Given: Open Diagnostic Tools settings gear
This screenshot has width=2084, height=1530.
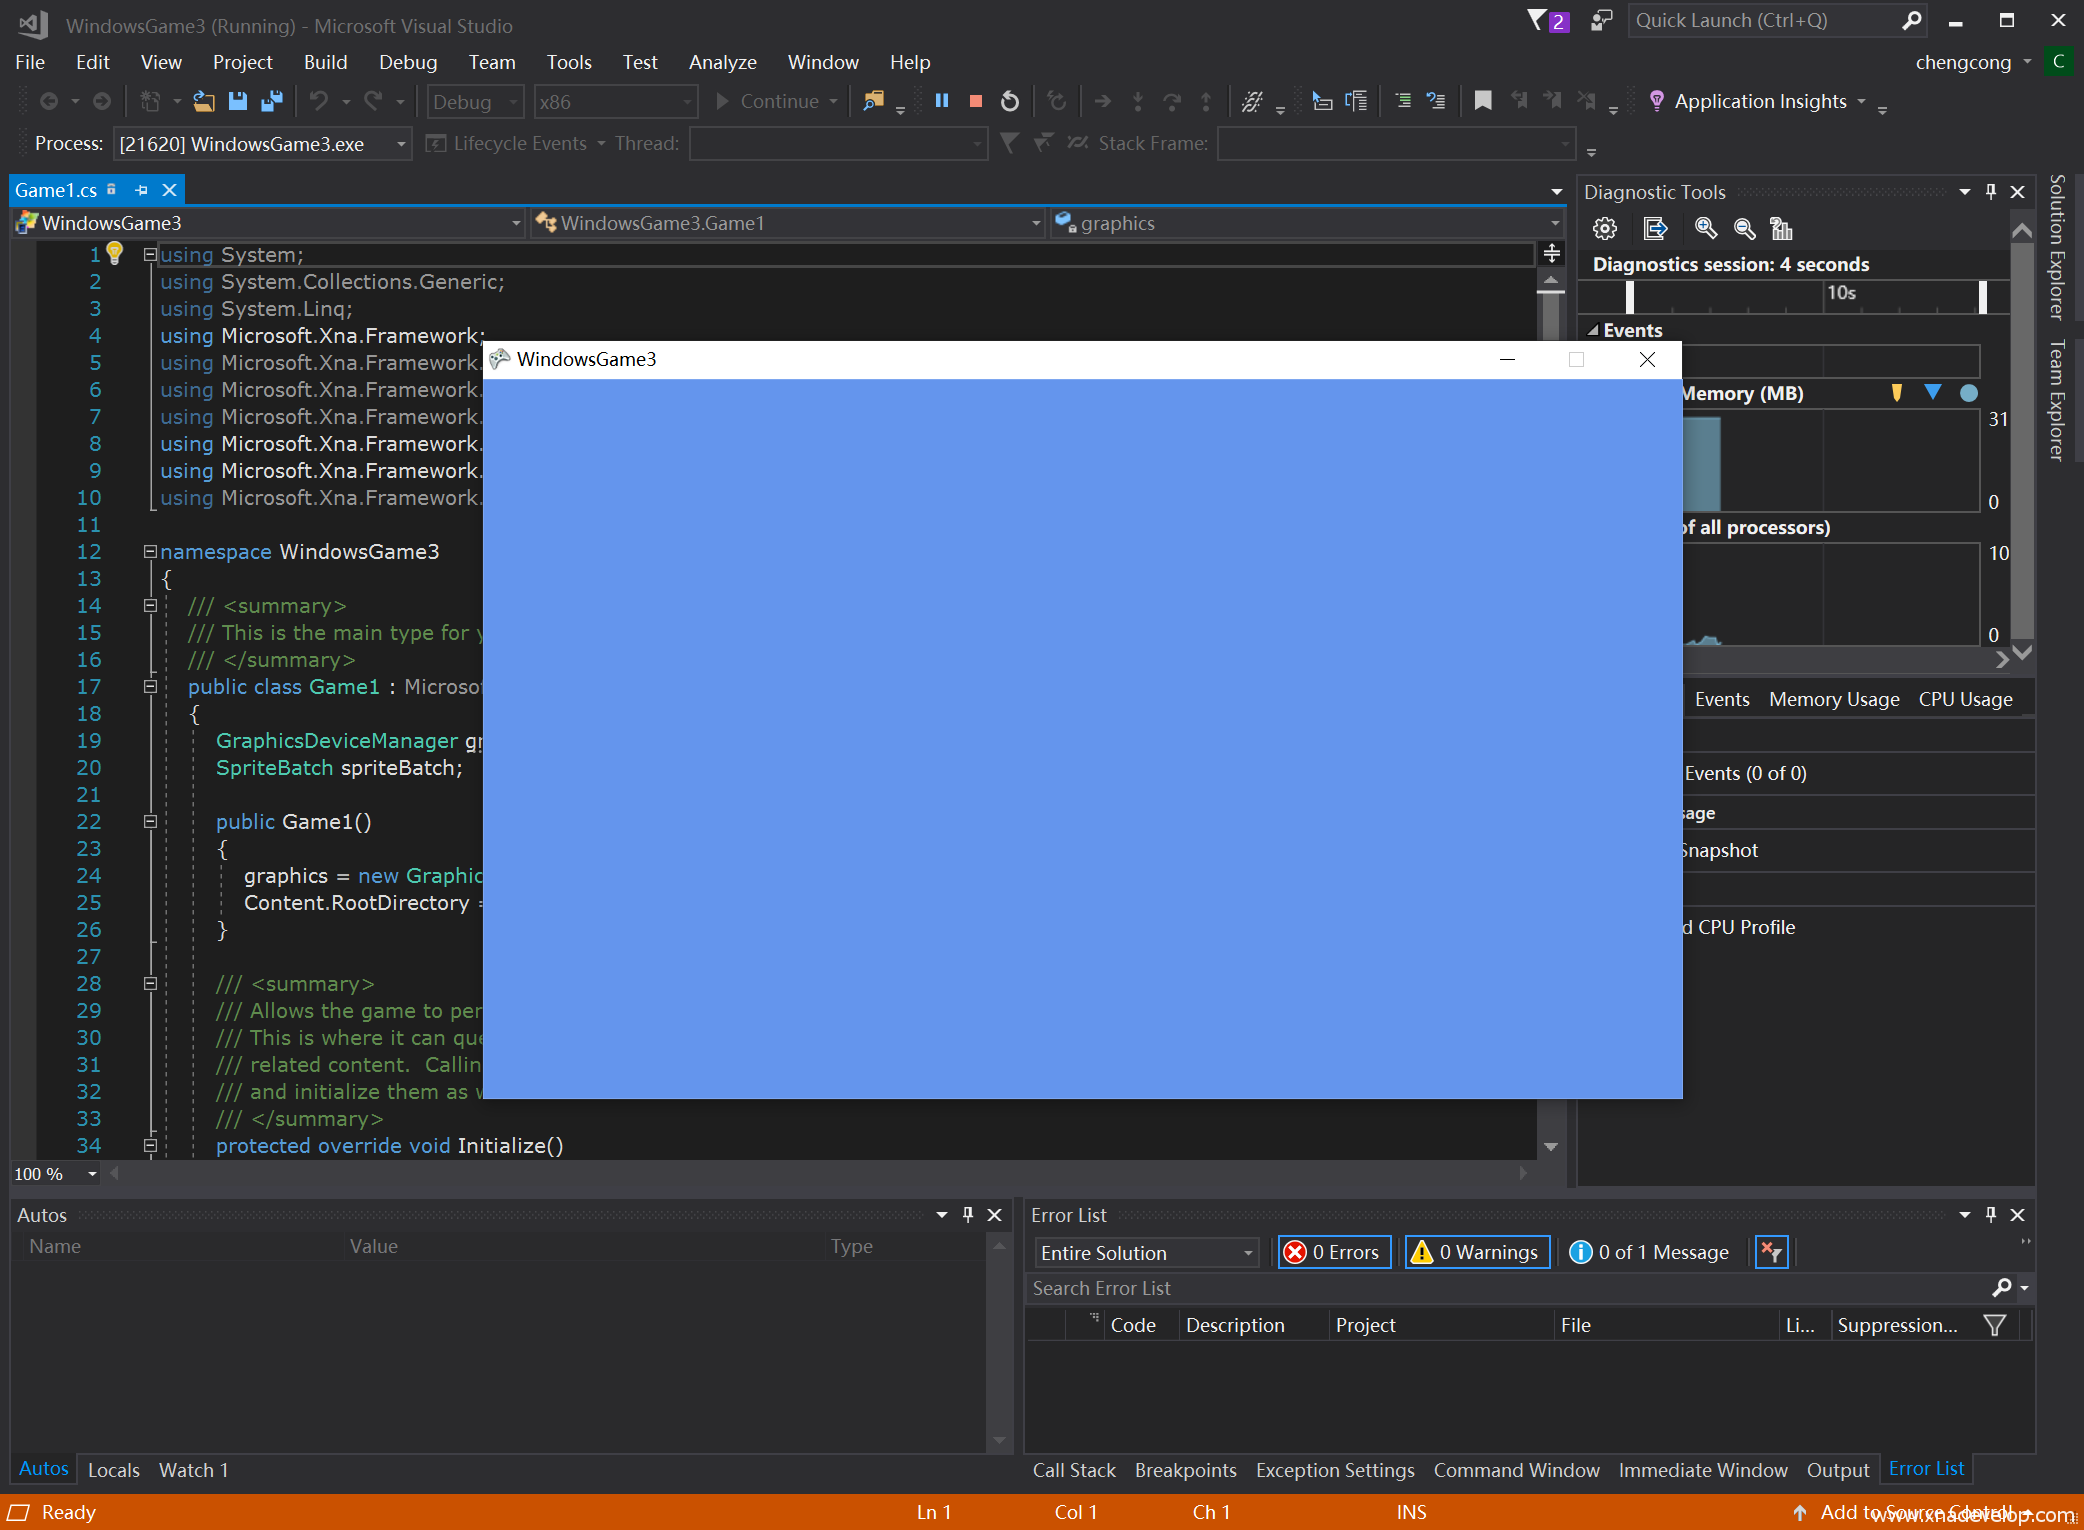Looking at the screenshot, I should coord(1605,229).
